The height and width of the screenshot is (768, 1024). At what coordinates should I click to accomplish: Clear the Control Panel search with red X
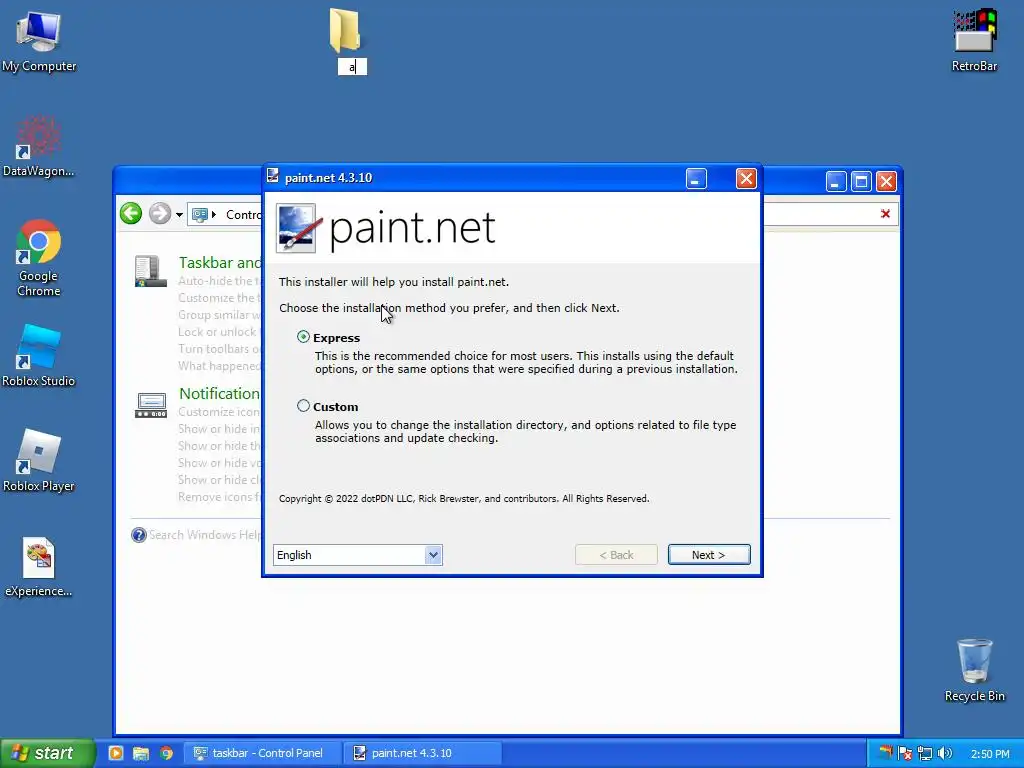885,214
